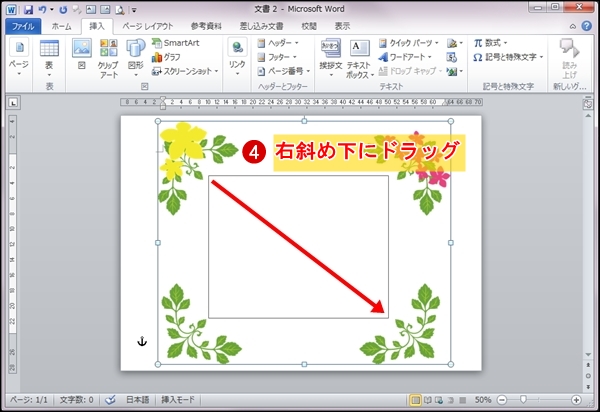Click the date and time icon in the text group

452,57
